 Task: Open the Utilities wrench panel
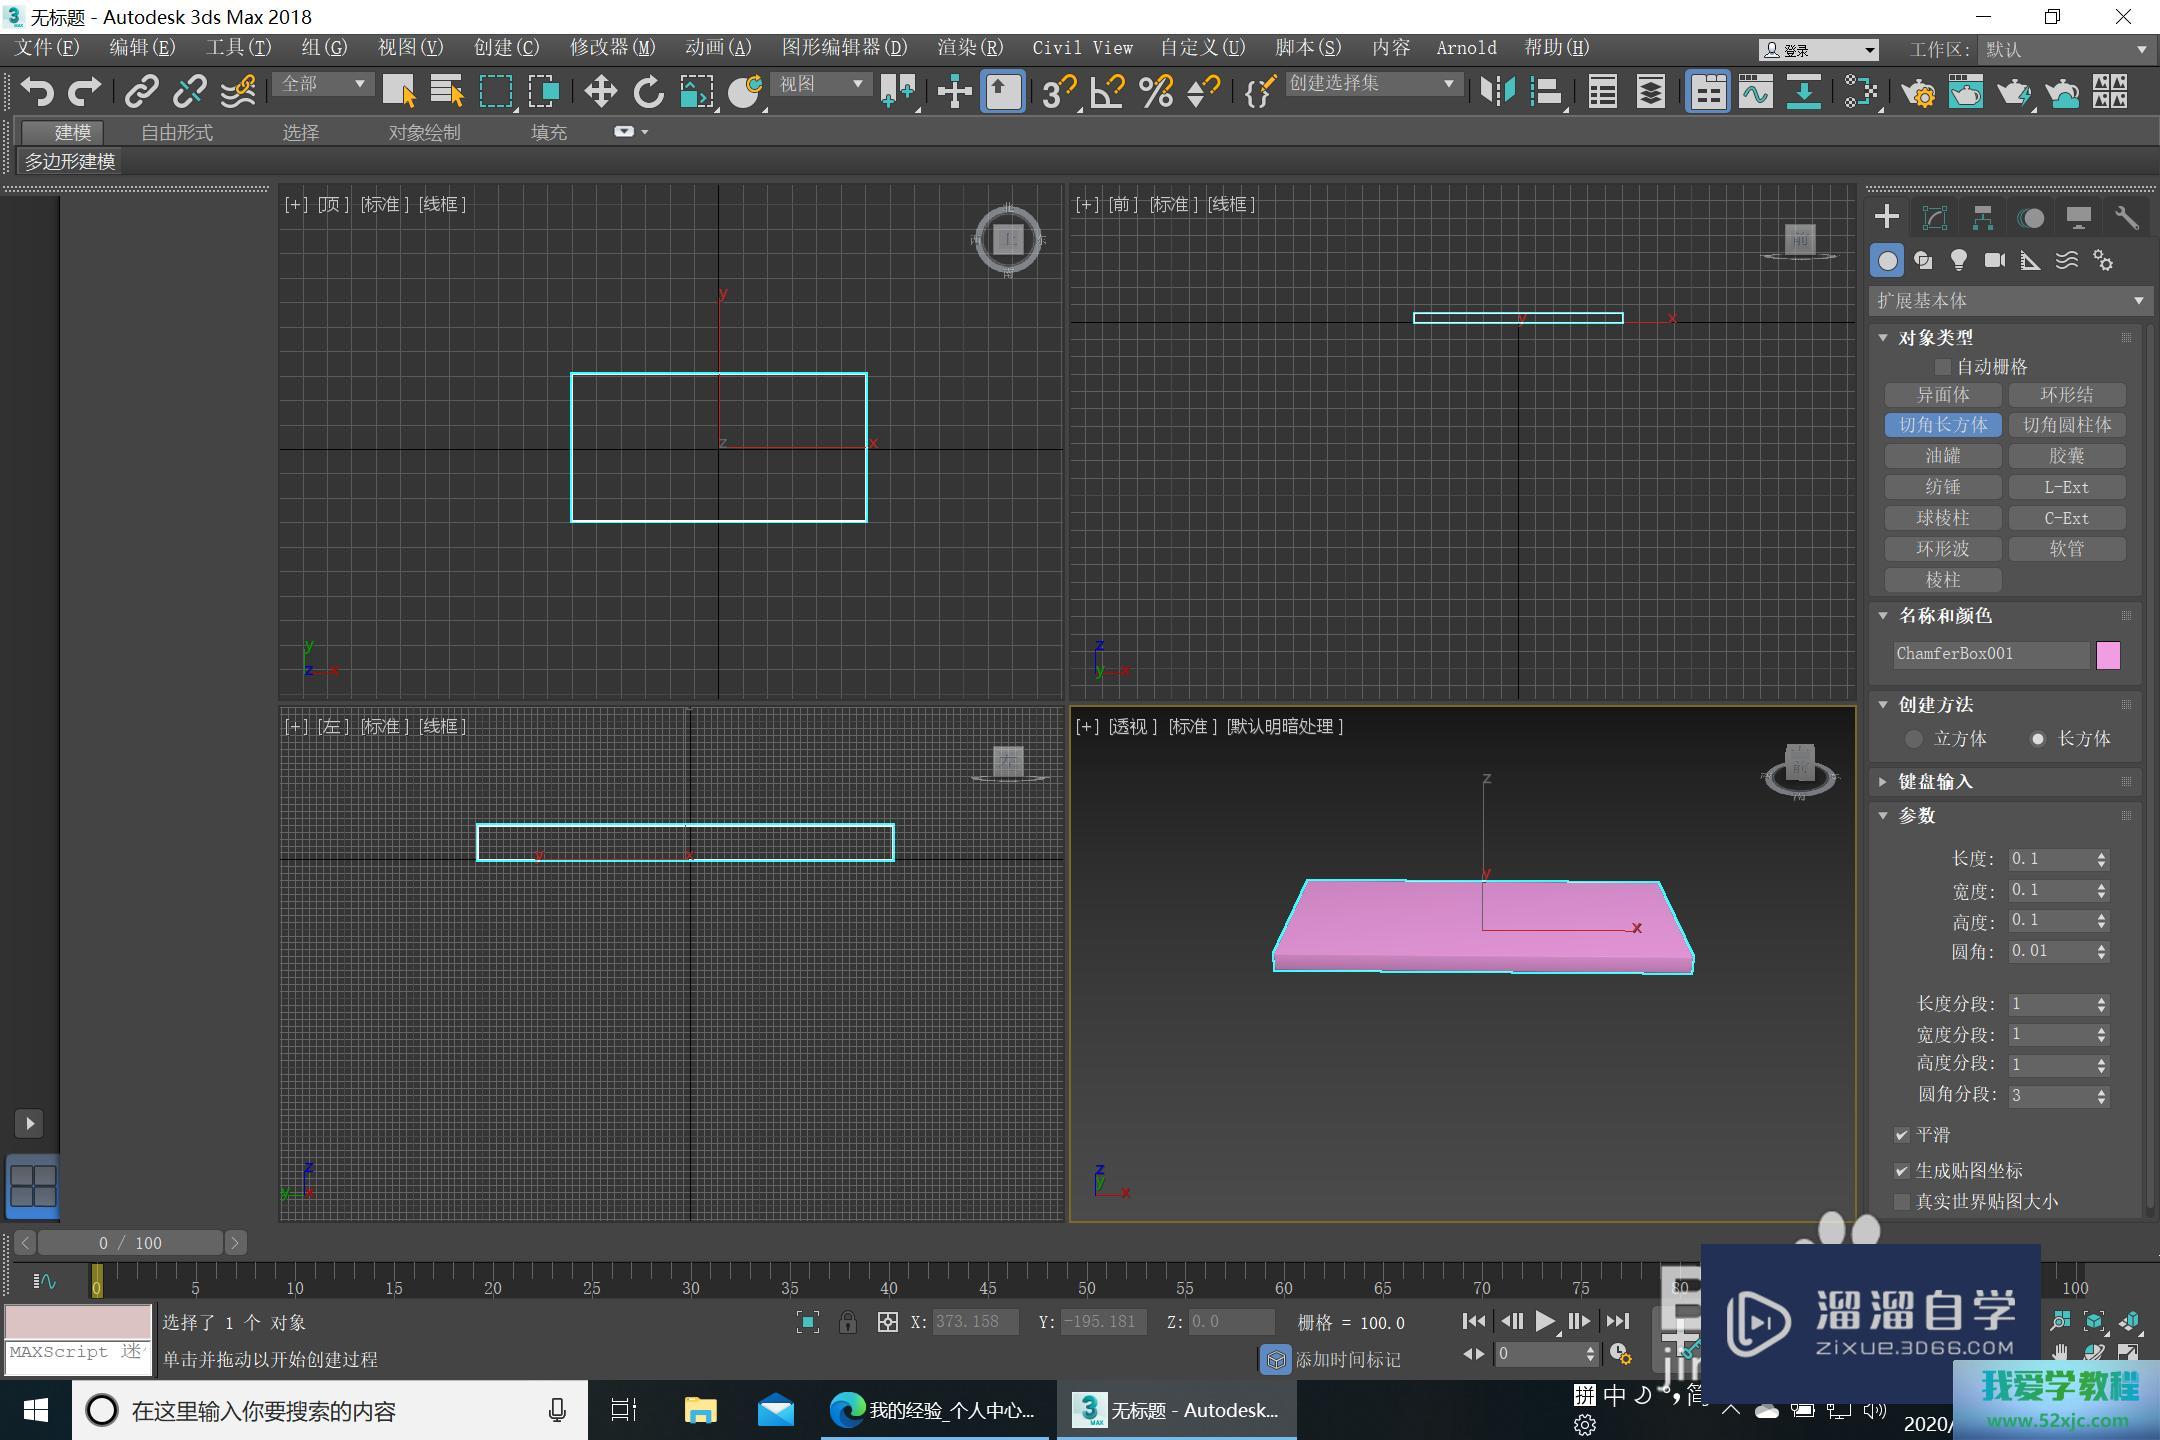(2126, 218)
